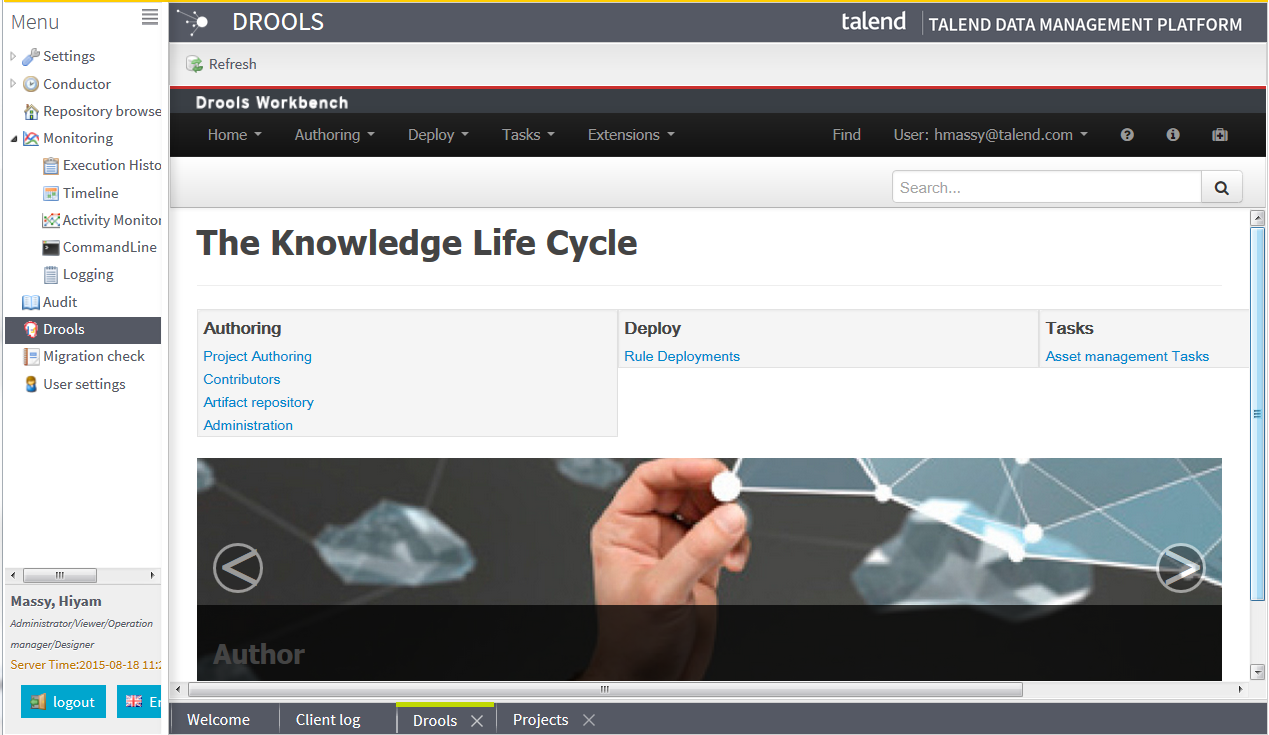Click the horizontal scrollbar right arrow
Viewport: 1269px width, 735px height.
tap(1241, 689)
